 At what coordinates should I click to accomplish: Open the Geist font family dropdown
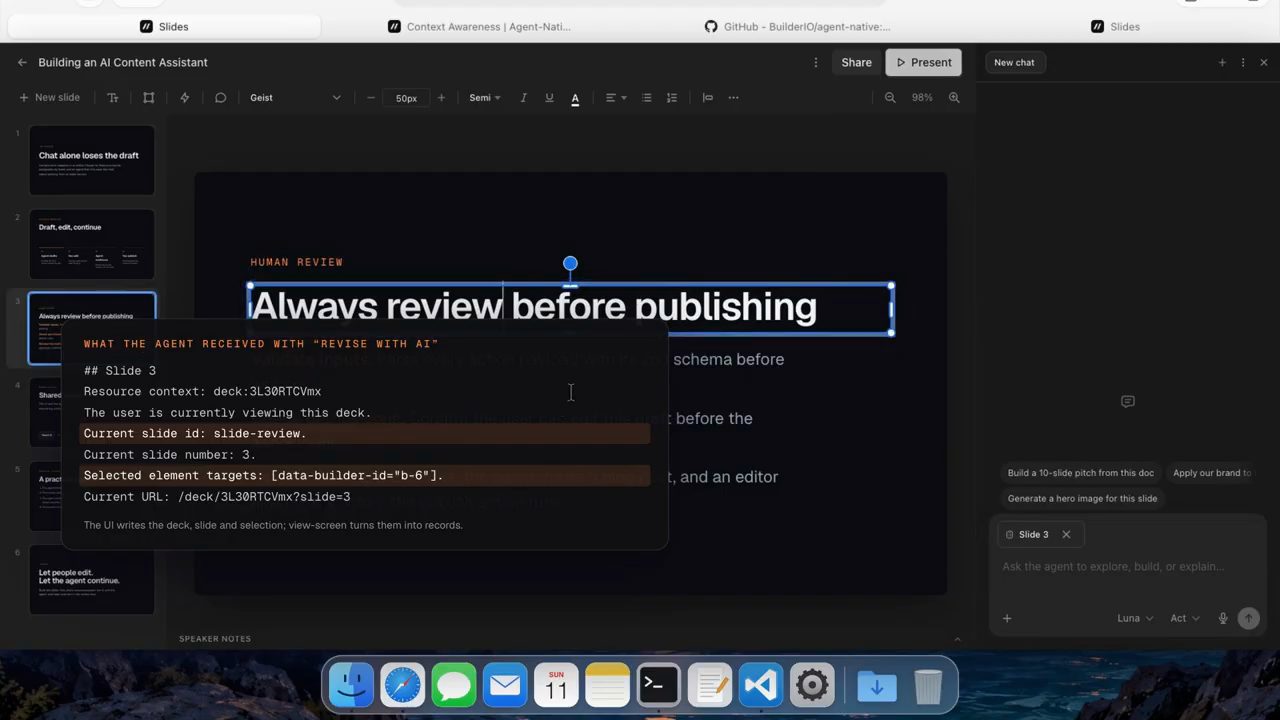tap(295, 98)
